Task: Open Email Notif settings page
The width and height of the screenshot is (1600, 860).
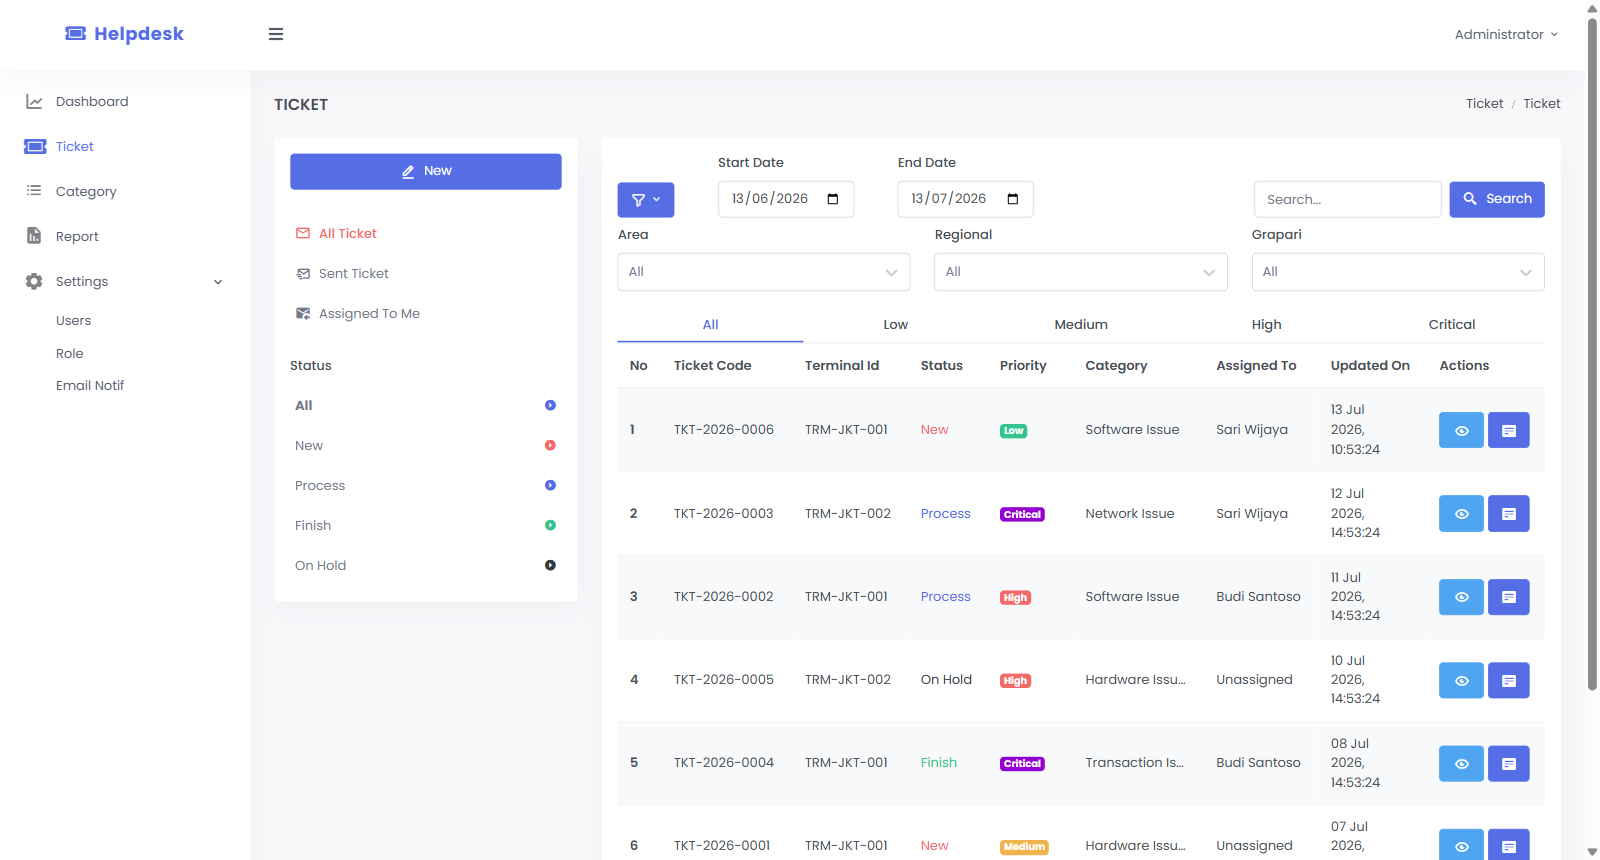Action: pos(90,385)
